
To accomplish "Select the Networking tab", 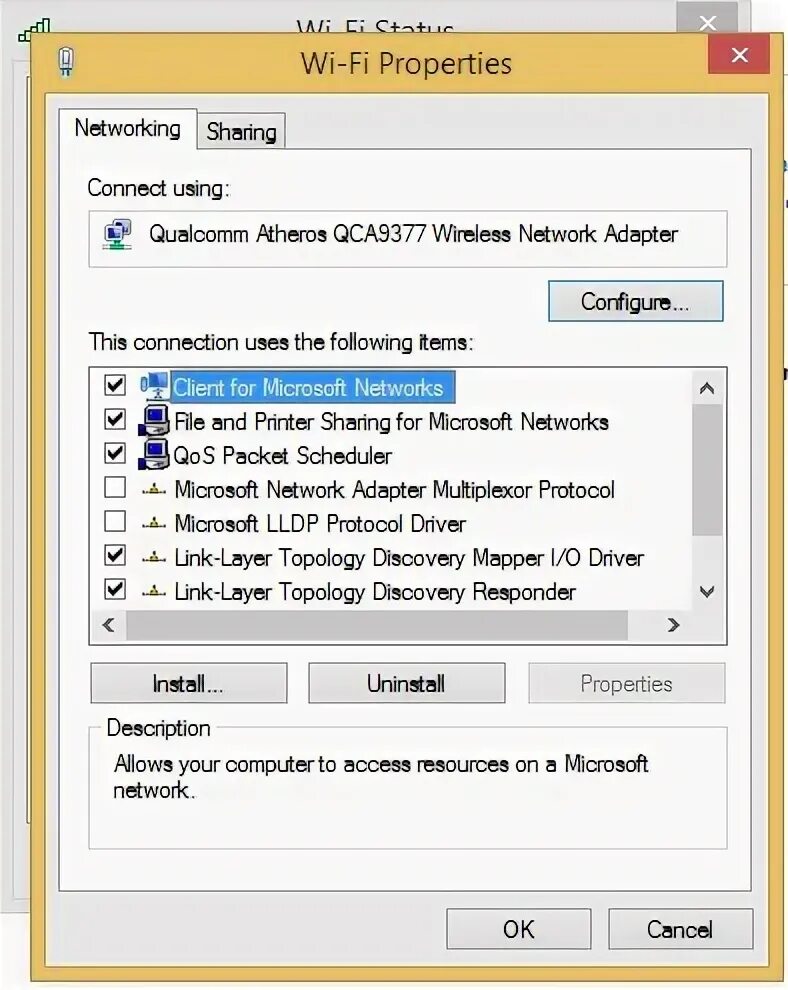I will (128, 128).
